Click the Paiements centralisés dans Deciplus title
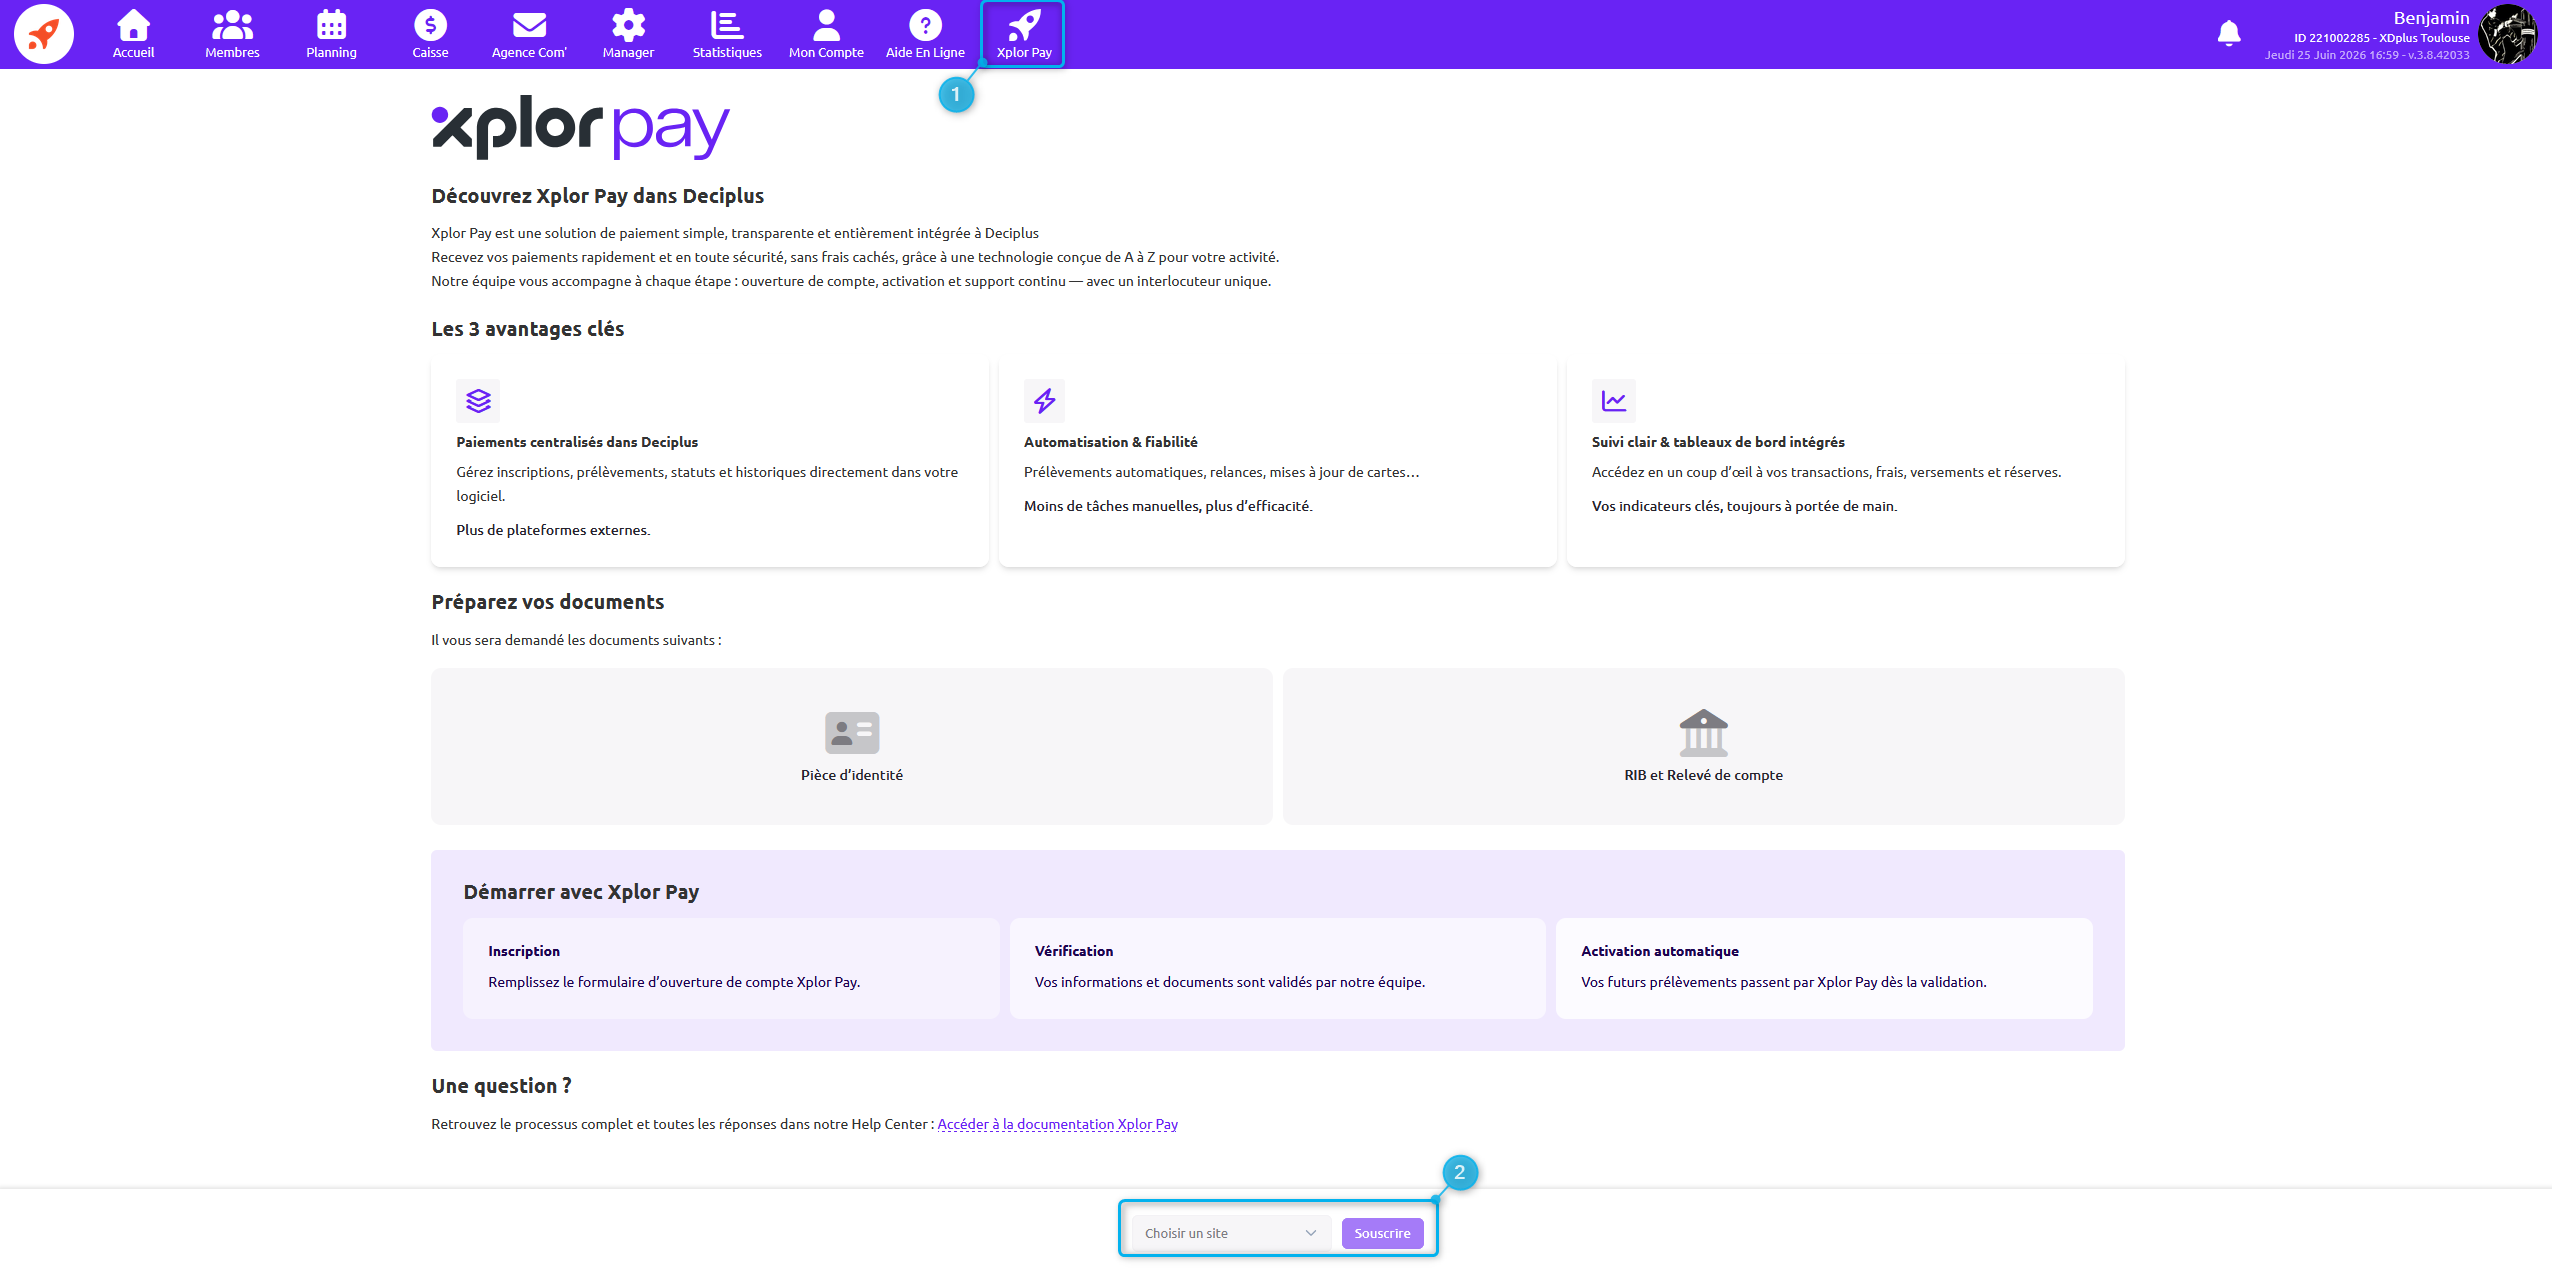Screen dimensions: 2552x1277 click(x=577, y=442)
